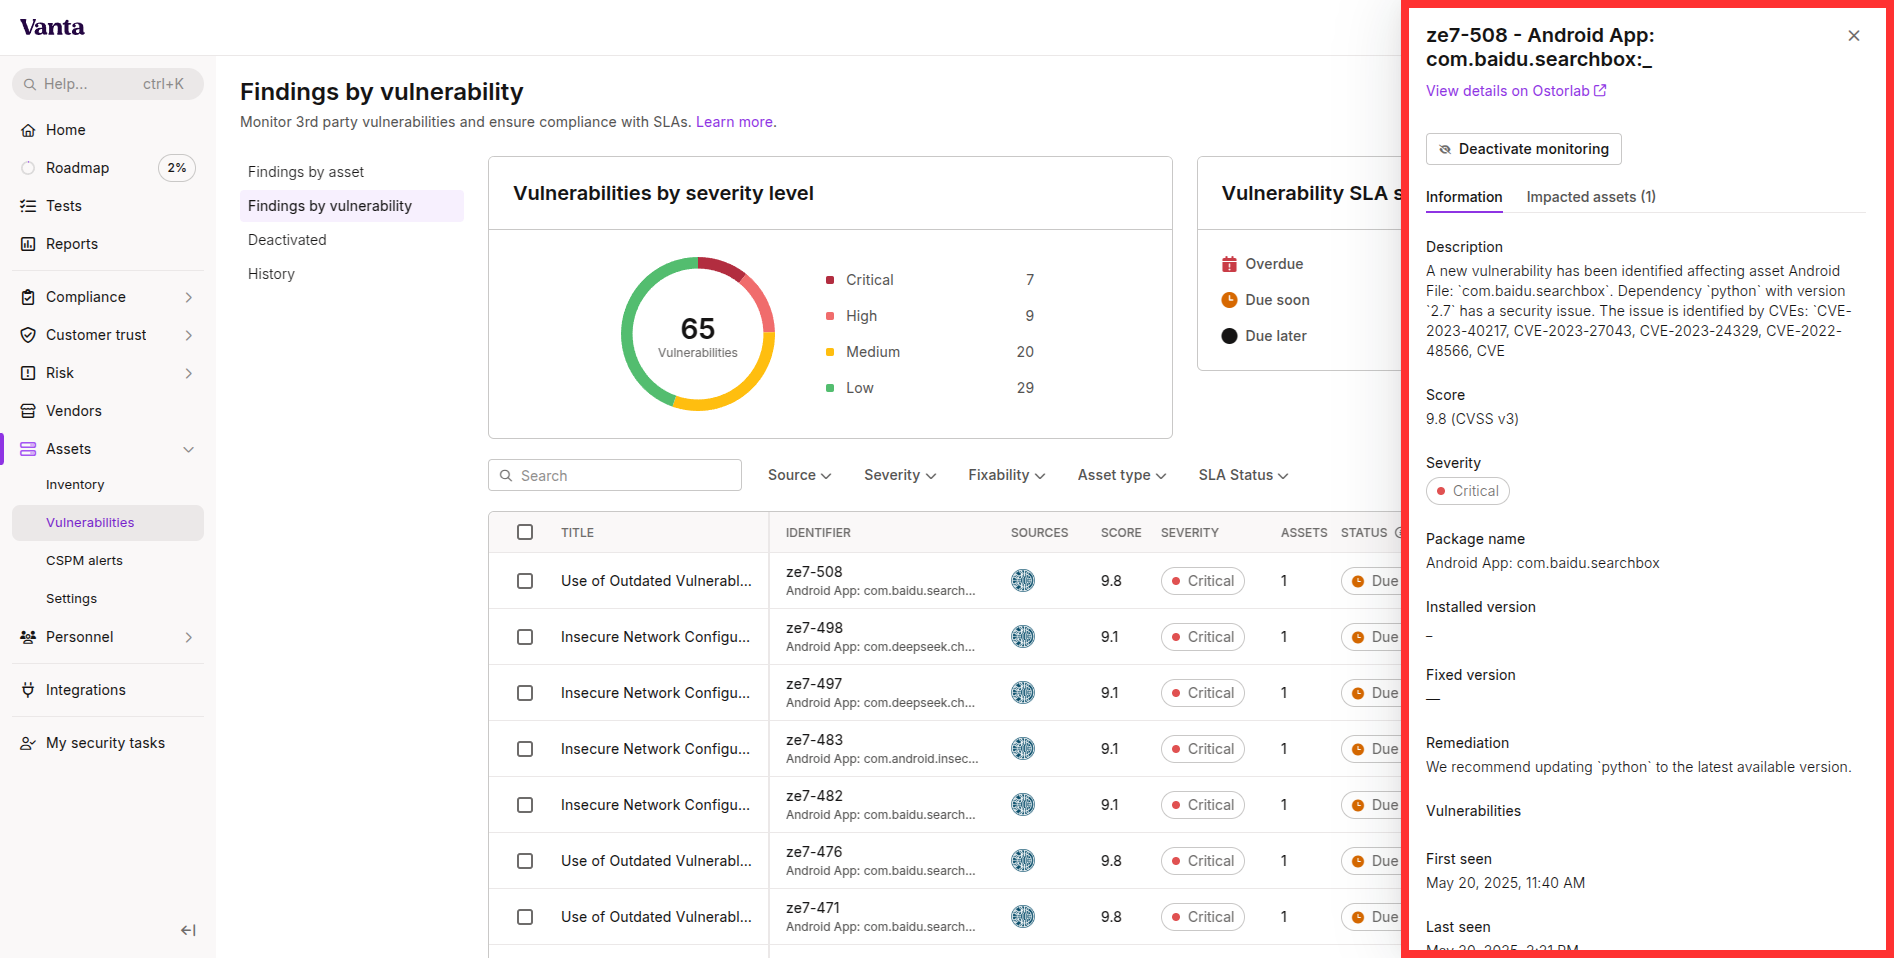
Task: Click the Tests checklist icon
Action: pyautogui.click(x=28, y=206)
